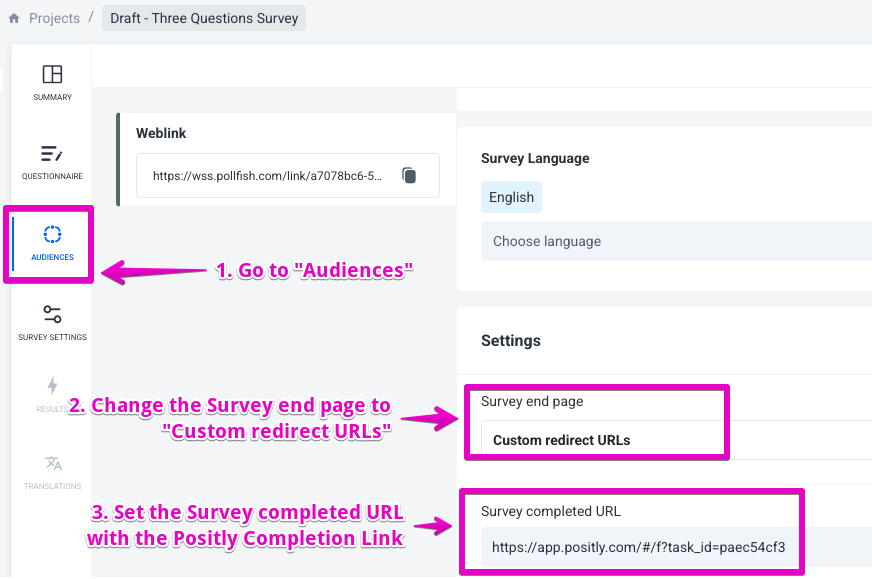Expand the Survey end page dropdown

pyautogui.click(x=670, y=440)
